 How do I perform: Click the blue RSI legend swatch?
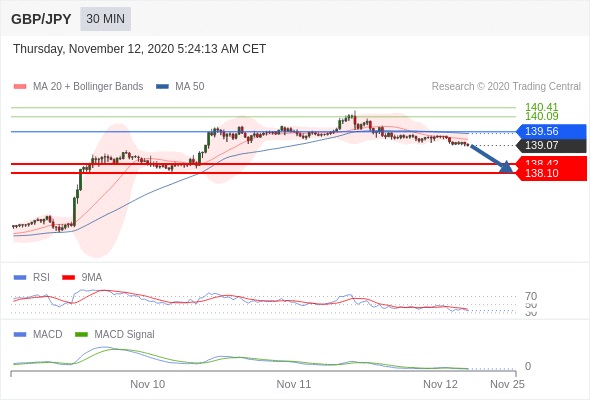(20, 278)
